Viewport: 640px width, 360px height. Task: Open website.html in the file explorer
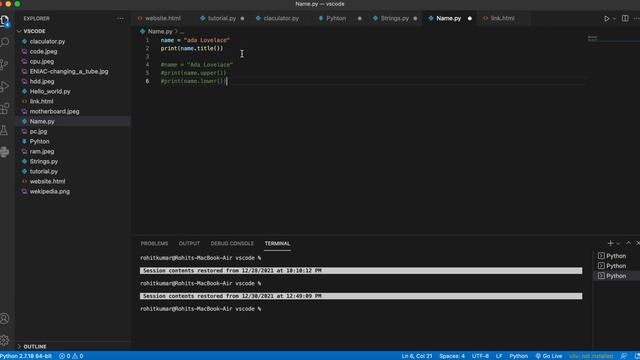click(73, 182)
